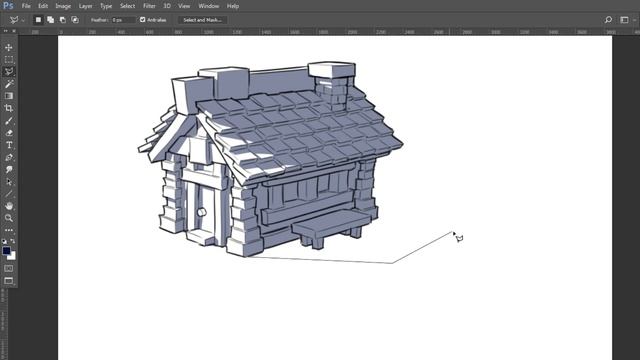Select the Brush tool
Image resolution: width=640 pixels, height=360 pixels.
[x=9, y=121]
